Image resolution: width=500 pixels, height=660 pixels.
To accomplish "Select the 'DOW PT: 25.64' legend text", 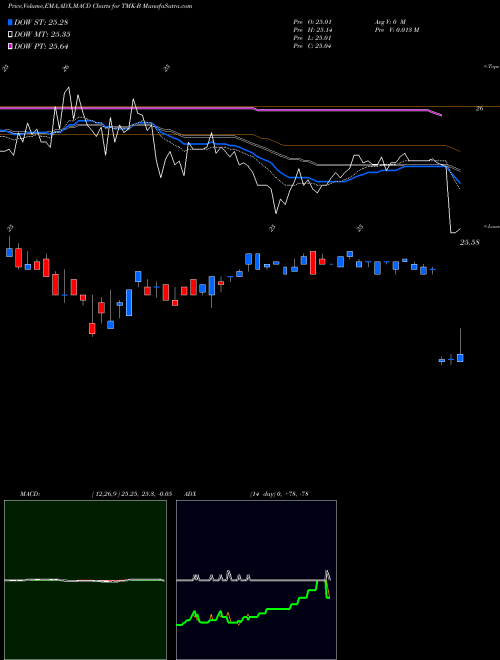I will 41,46.
